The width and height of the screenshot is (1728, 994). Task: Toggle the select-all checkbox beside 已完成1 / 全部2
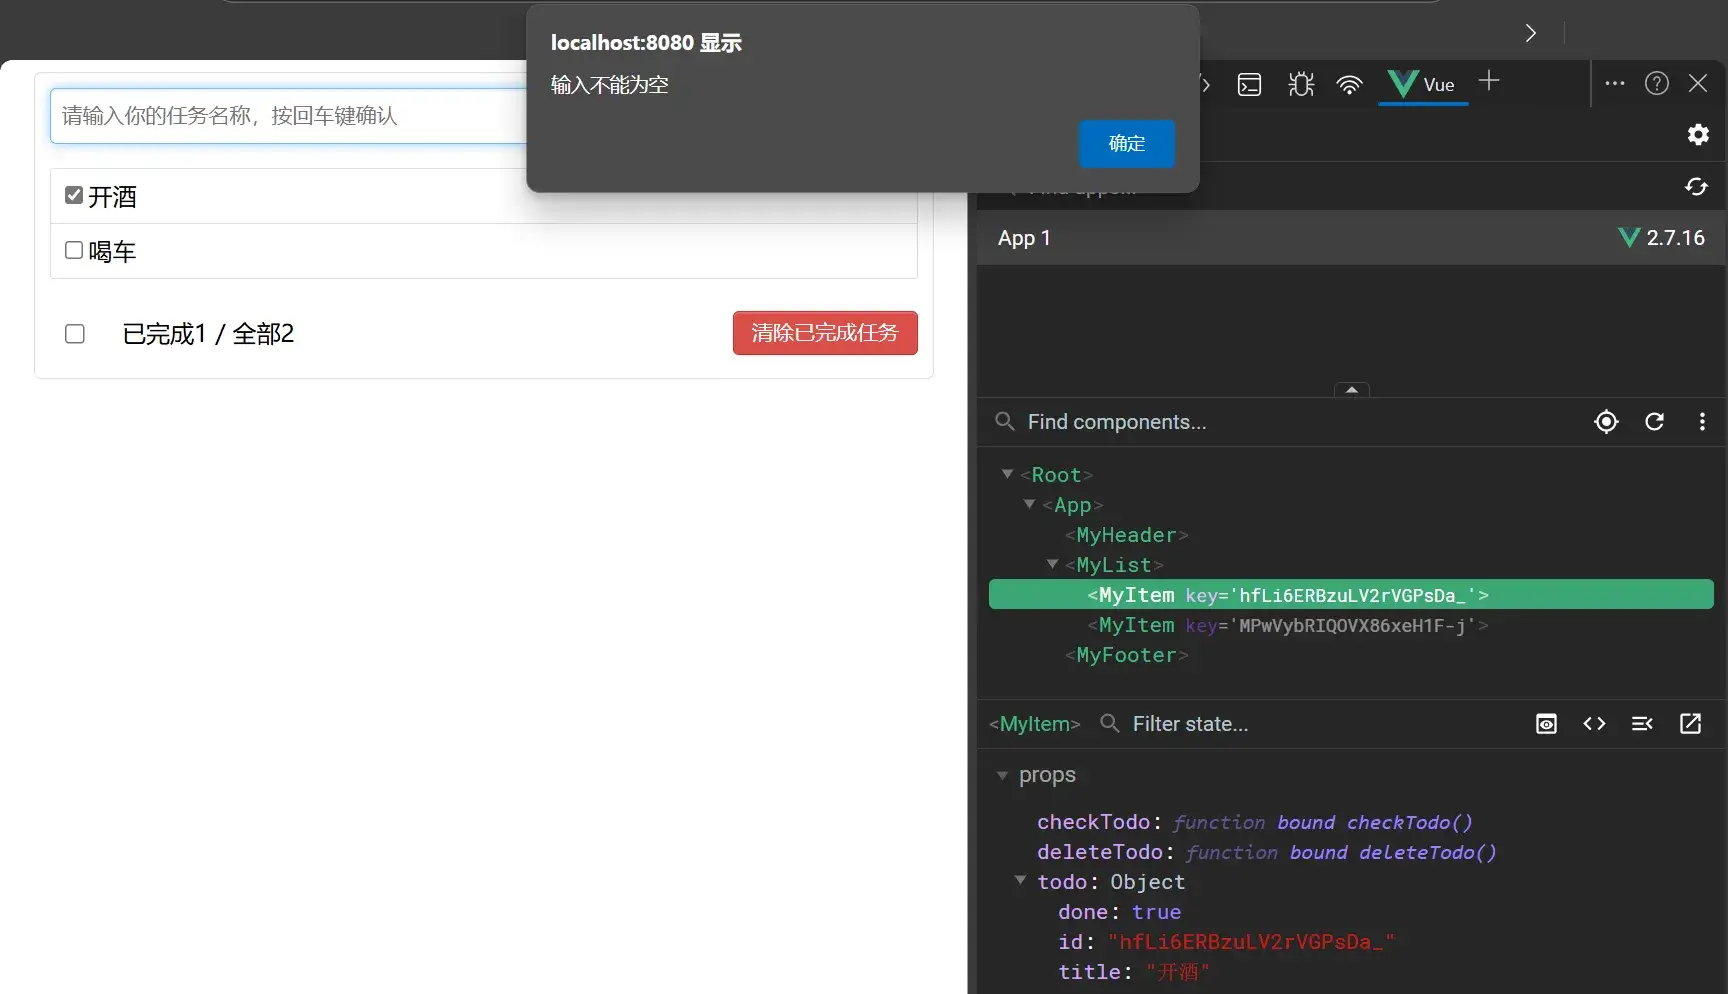tap(75, 334)
